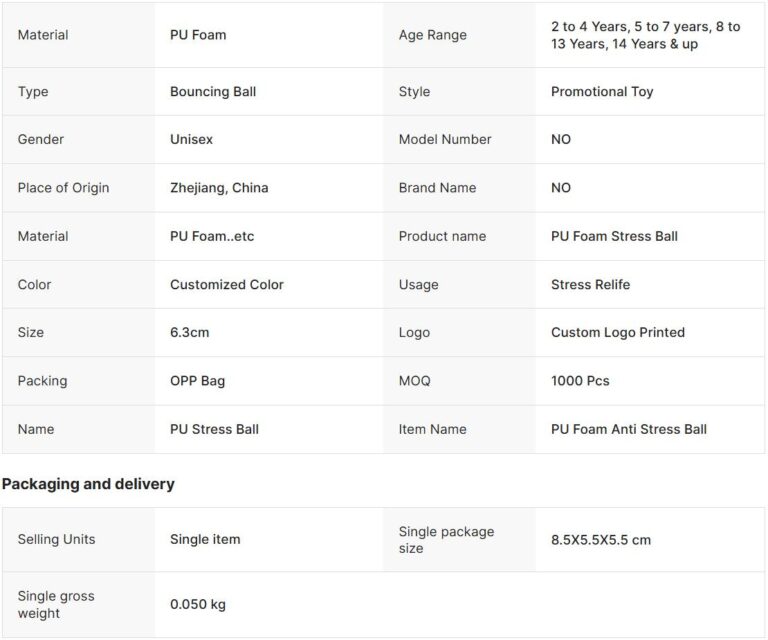Click the age range value text
The height and width of the screenshot is (640, 768).
click(645, 36)
